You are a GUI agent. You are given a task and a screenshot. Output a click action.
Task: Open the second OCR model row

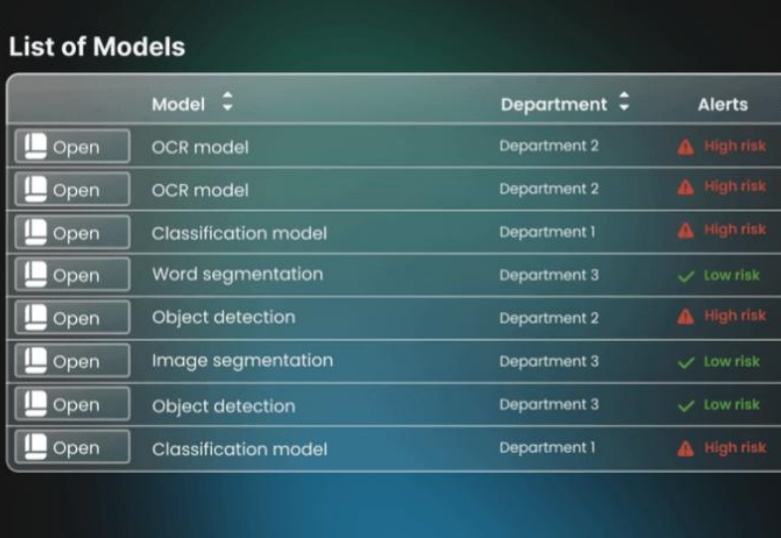pyautogui.click(x=73, y=189)
